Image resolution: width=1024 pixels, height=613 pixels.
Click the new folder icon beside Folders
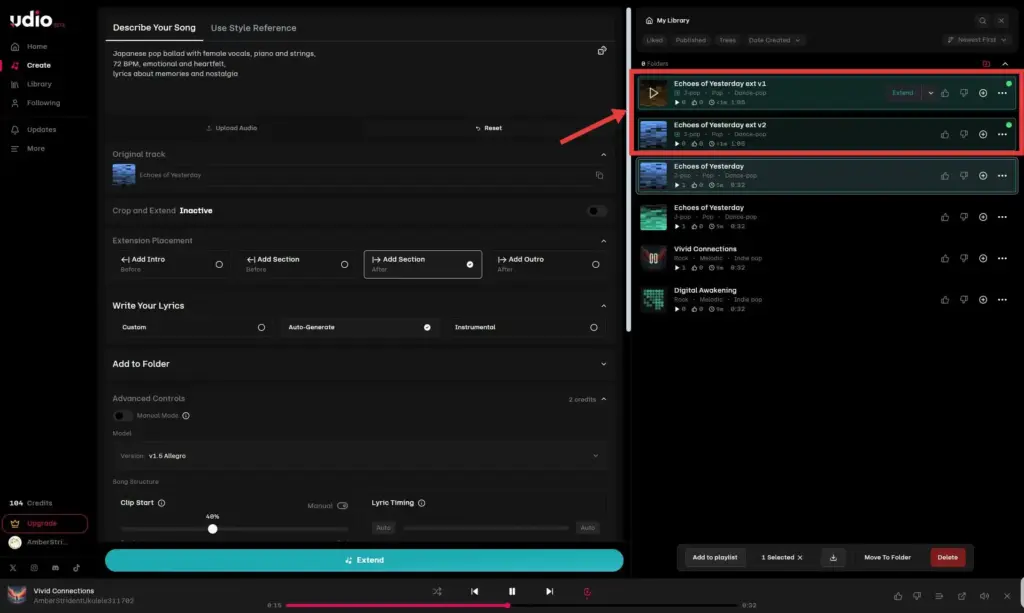(986, 64)
